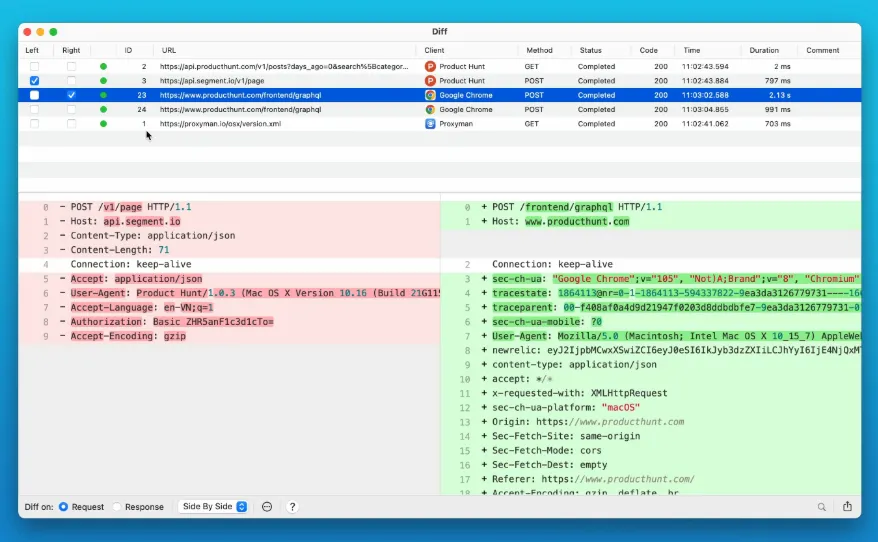Click the Google Chrome icon in row 24

pyautogui.click(x=430, y=110)
